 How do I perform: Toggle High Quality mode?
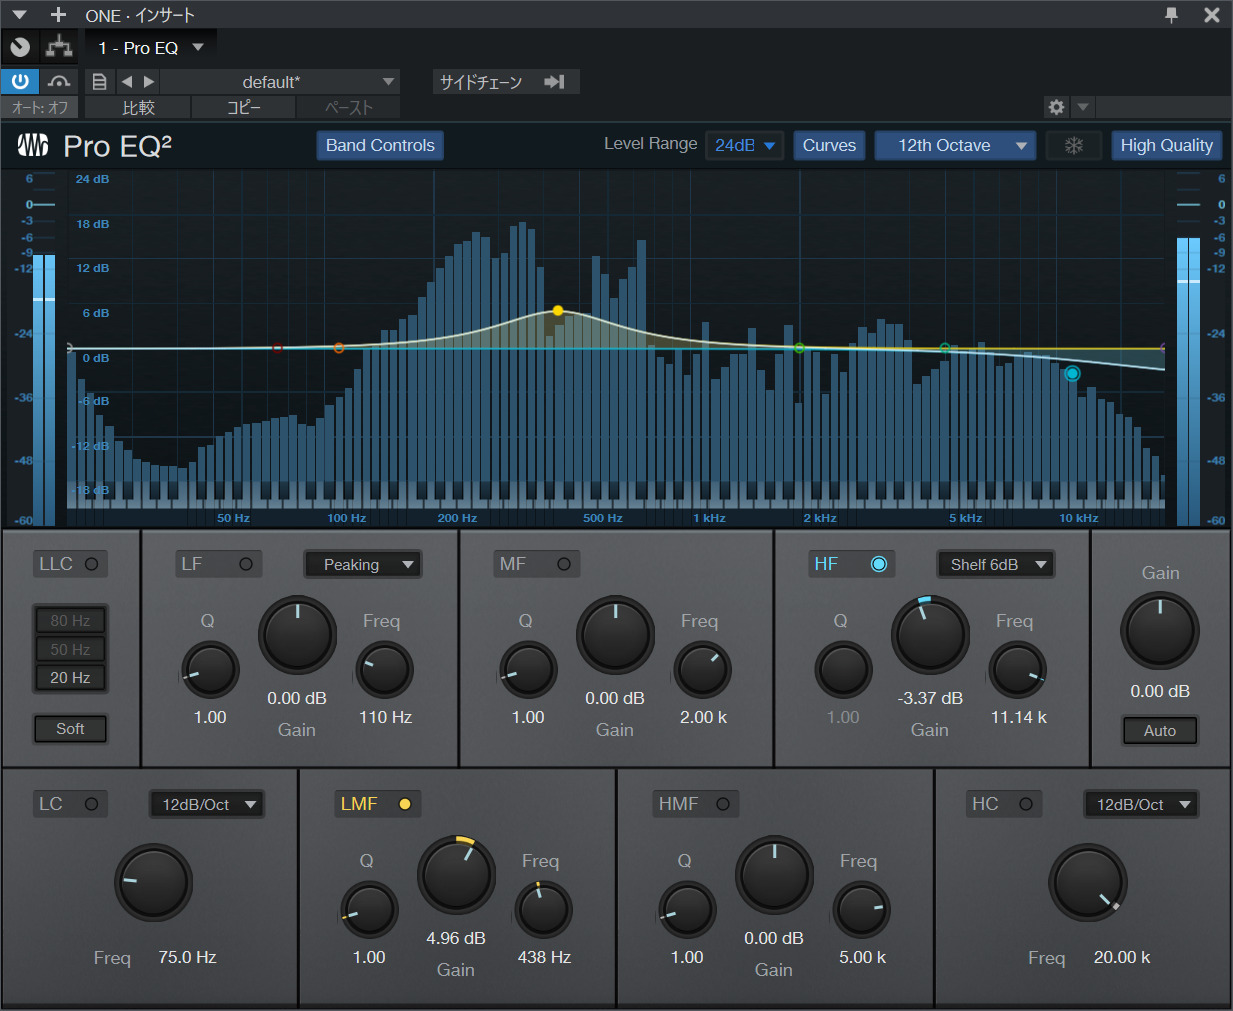coord(1166,146)
